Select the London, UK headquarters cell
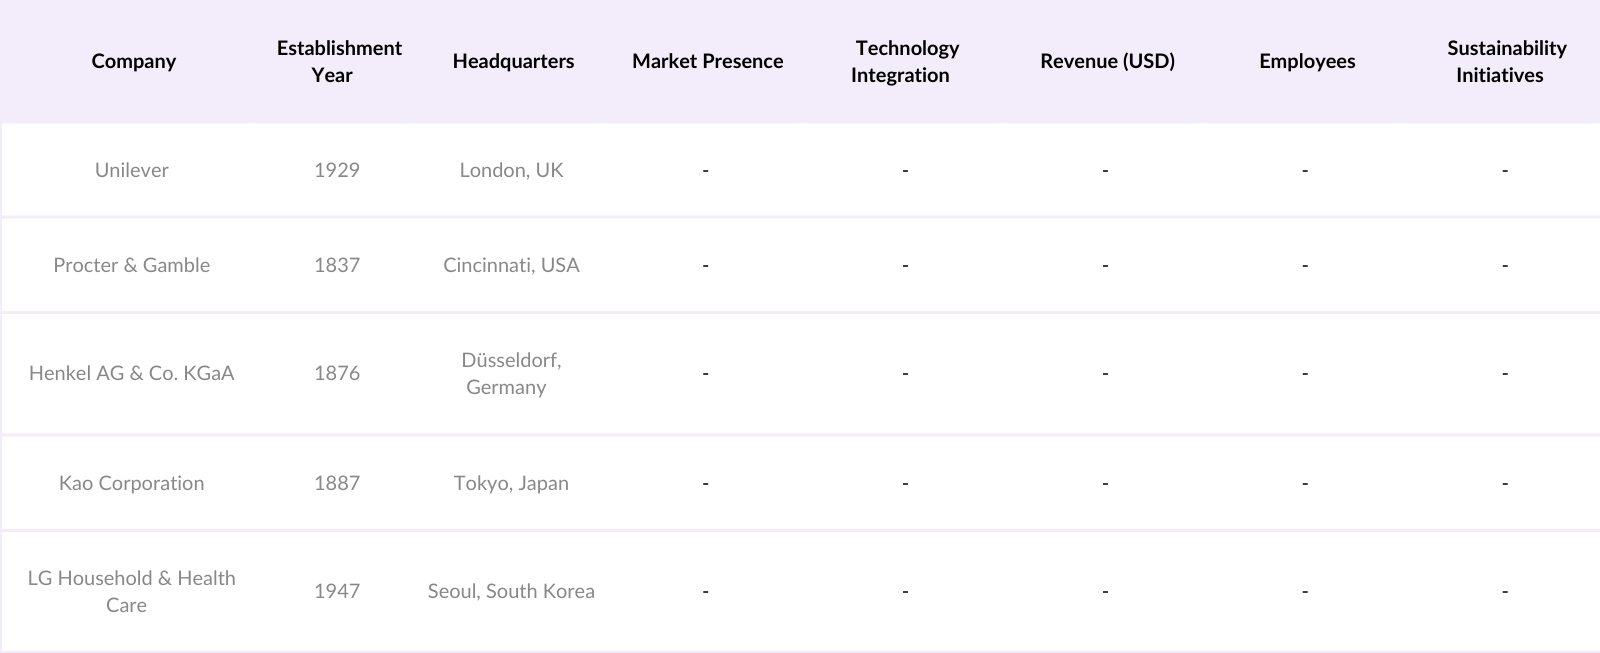Image resolution: width=1600 pixels, height=653 pixels. pos(511,170)
